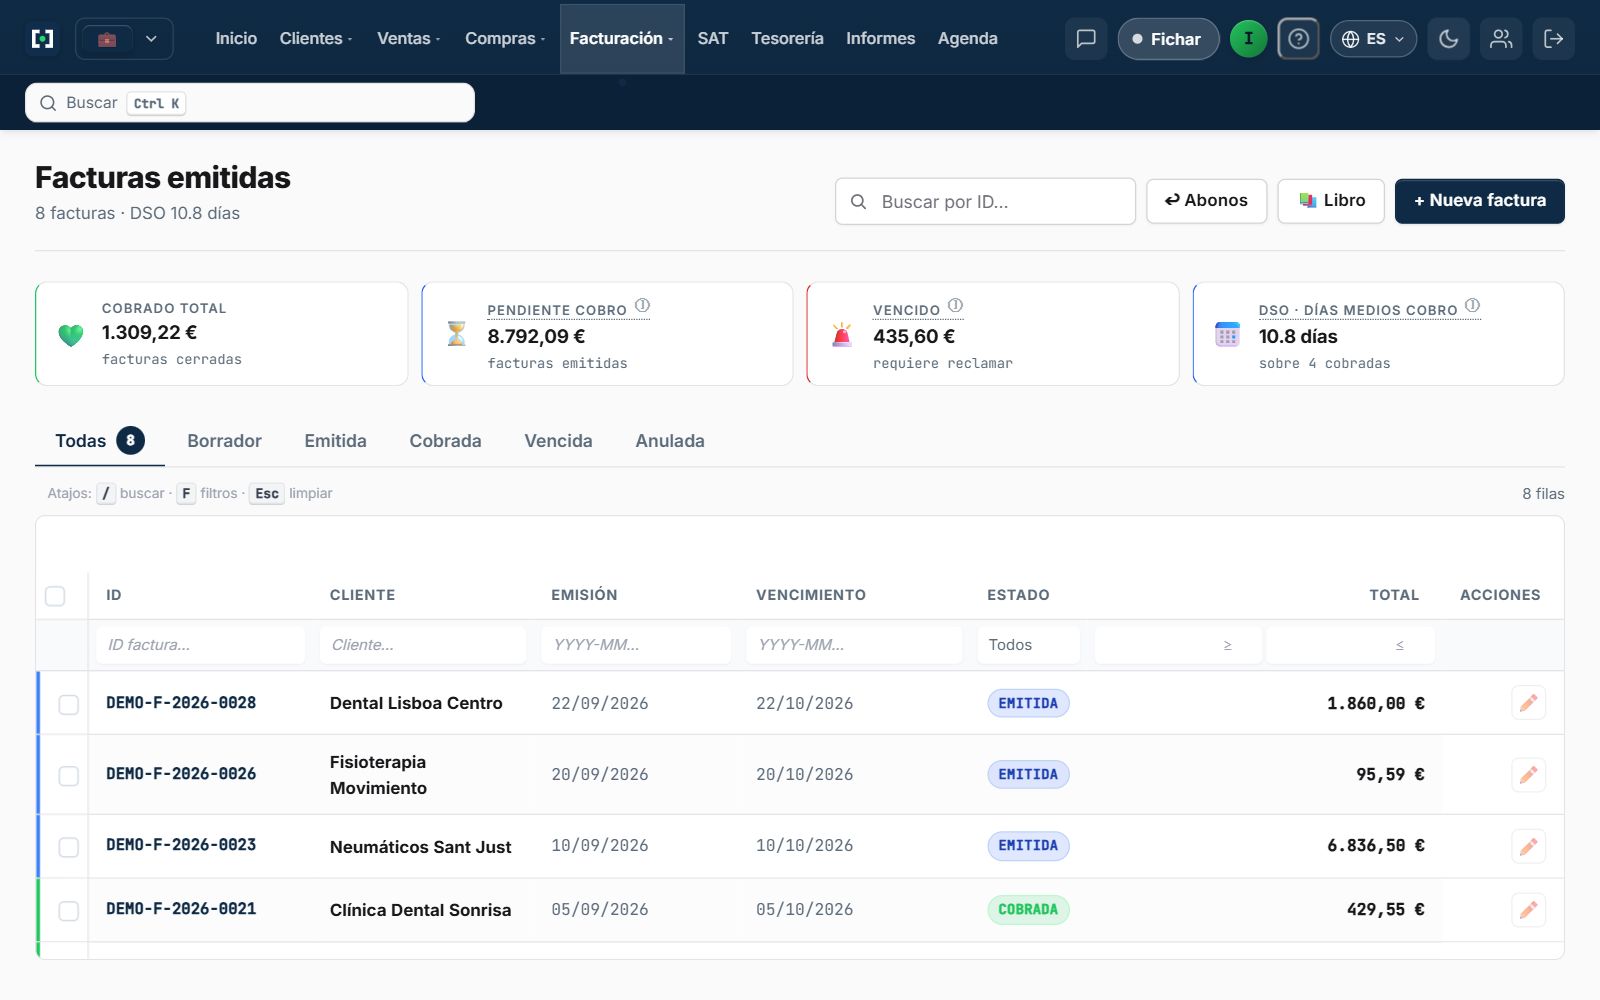Screen dimensions: 1600x1000
Task: Select the Anulada tab
Action: click(x=670, y=441)
